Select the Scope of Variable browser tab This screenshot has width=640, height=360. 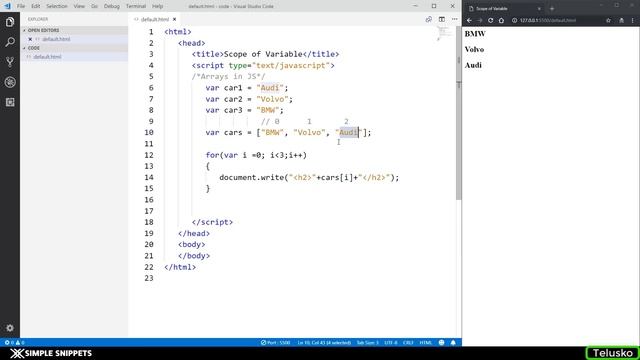pos(504,9)
